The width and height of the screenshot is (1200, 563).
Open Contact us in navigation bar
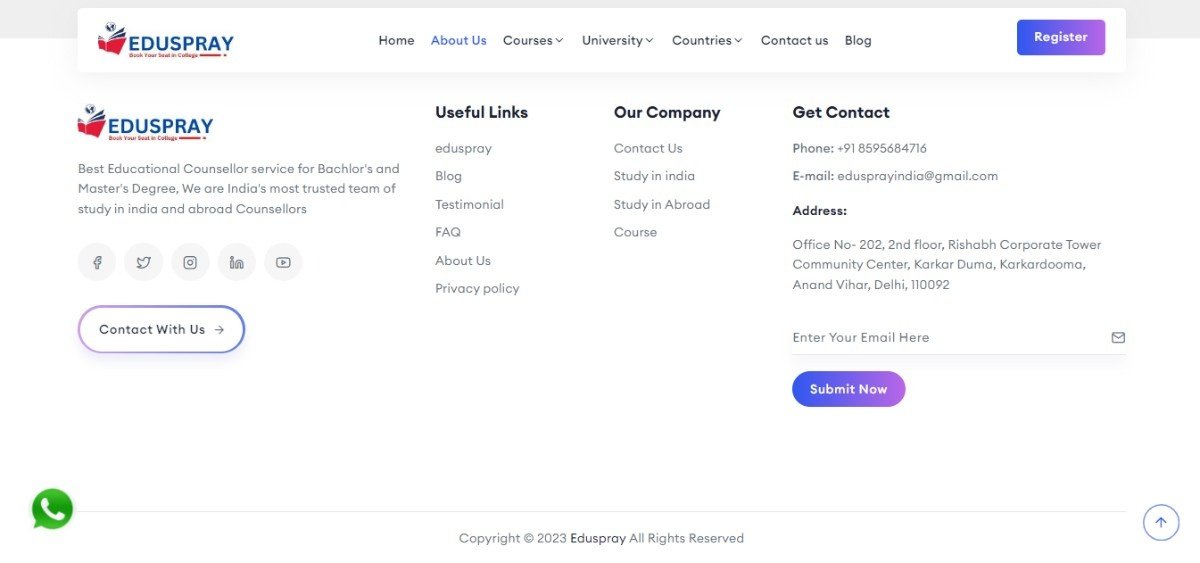point(794,41)
